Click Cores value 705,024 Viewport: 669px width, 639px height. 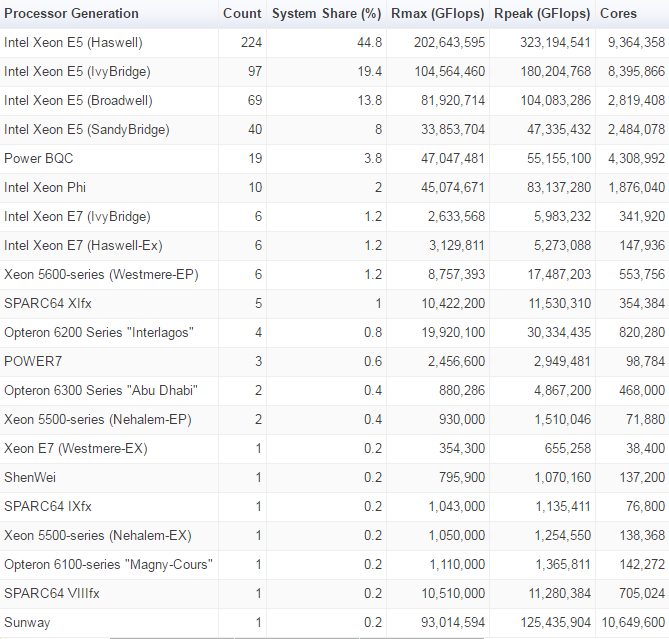point(642,594)
